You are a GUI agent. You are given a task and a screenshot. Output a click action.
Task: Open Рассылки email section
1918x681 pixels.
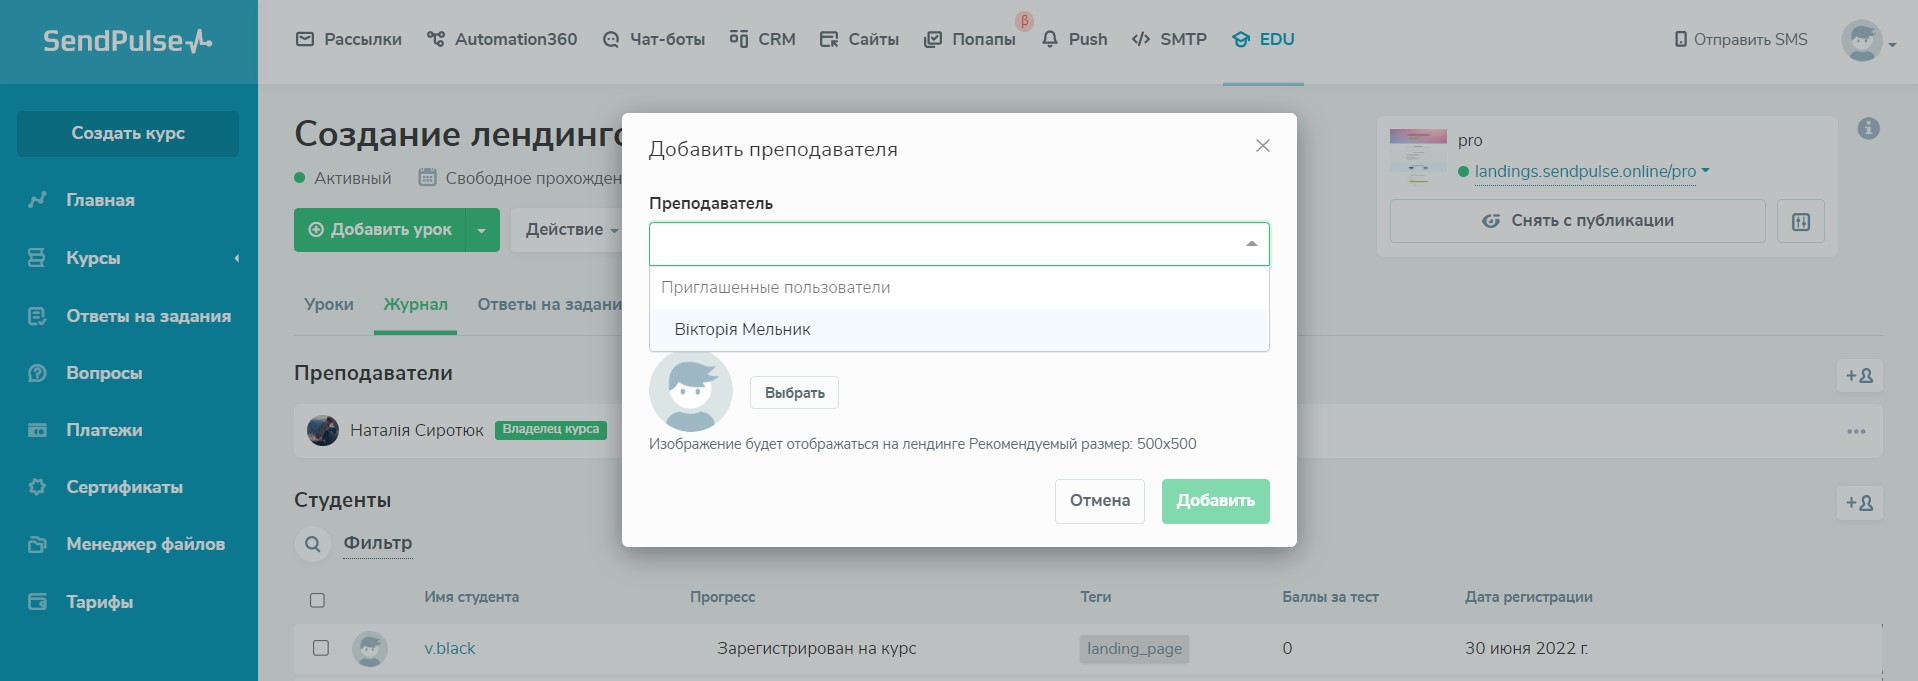[x=349, y=39]
